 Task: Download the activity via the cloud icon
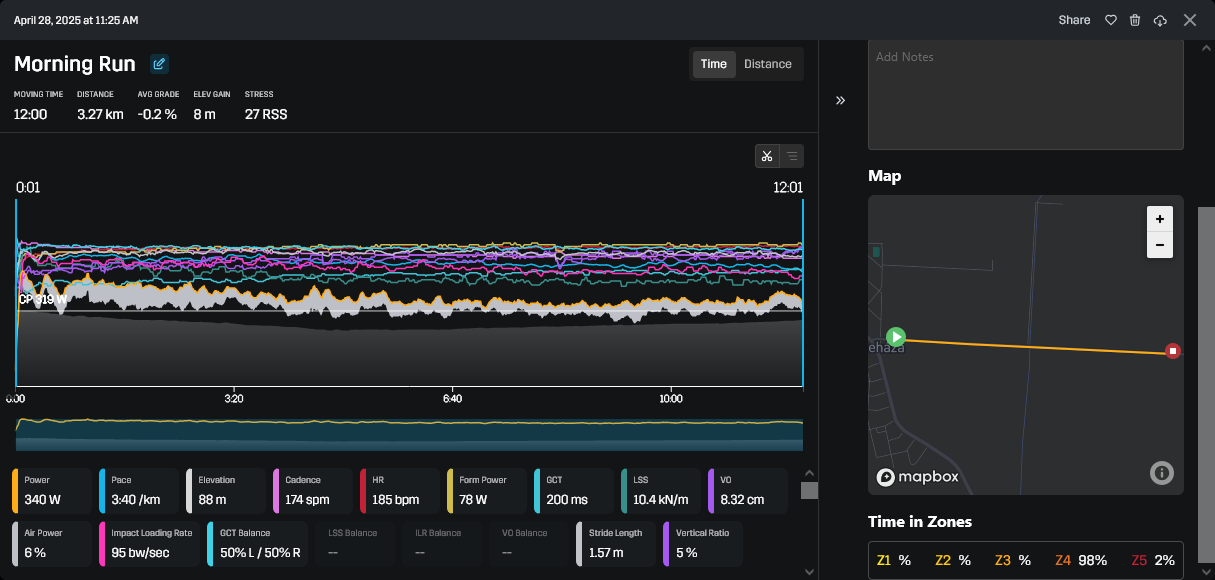tap(1160, 20)
